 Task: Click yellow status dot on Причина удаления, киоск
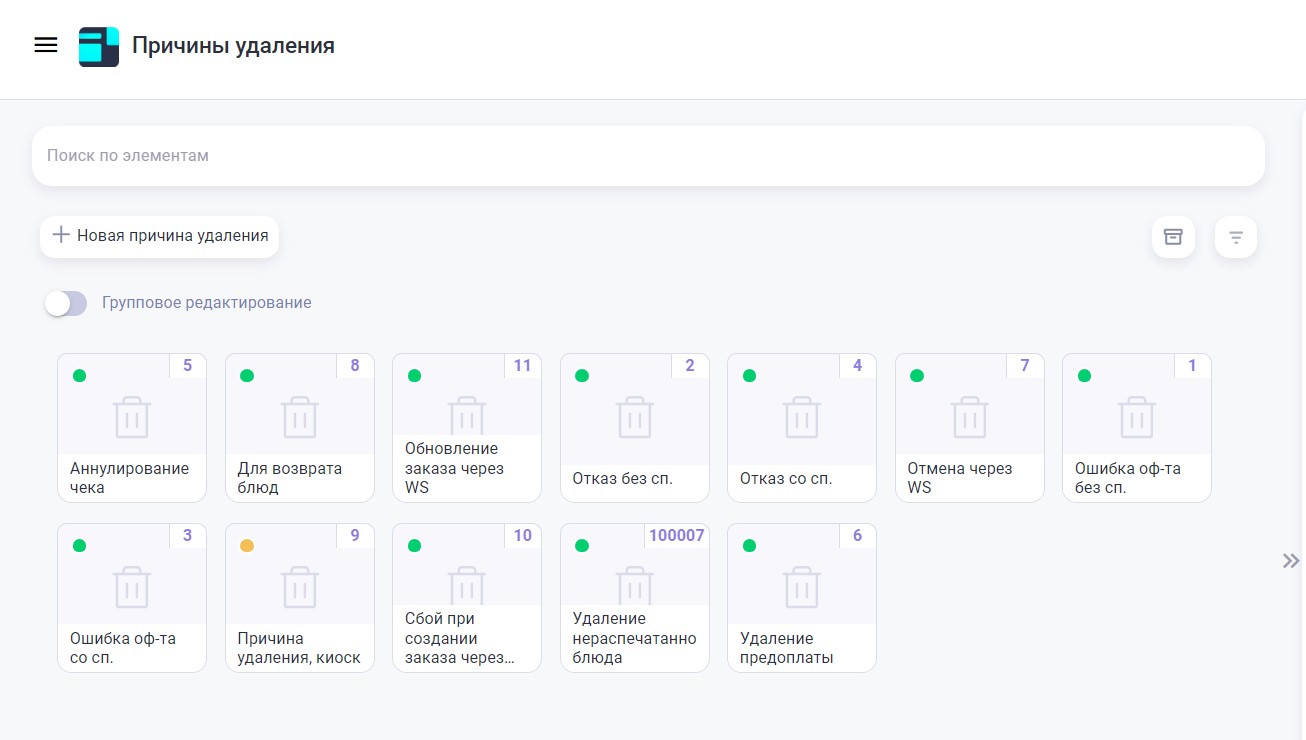pos(247,546)
